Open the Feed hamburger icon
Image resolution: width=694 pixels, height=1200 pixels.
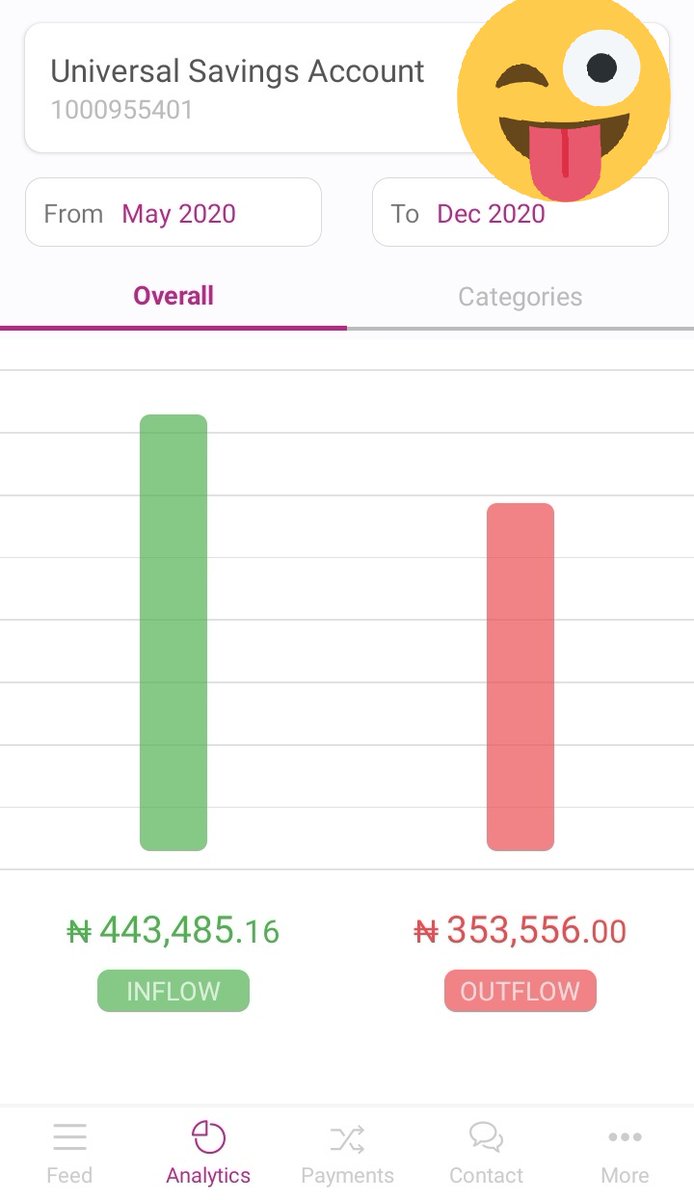[x=70, y=1137]
